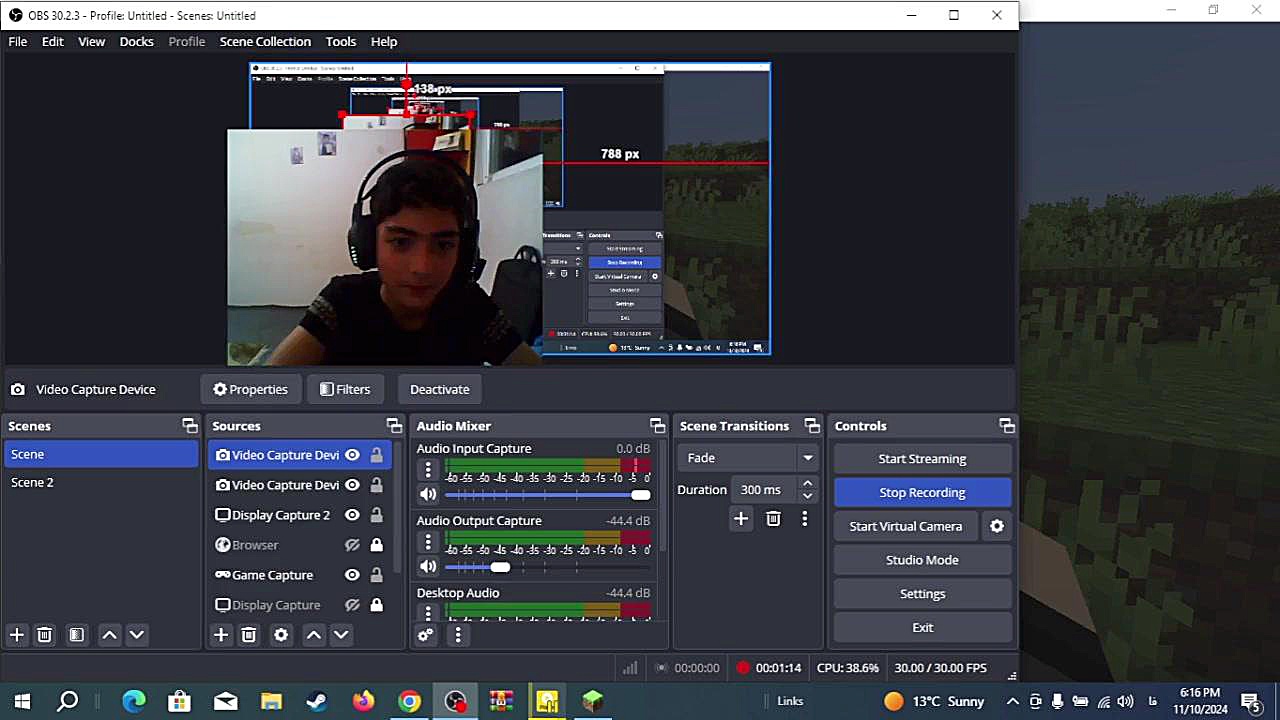Mute Audio Input Capture with the speaker icon
The image size is (1280, 720).
(x=428, y=495)
